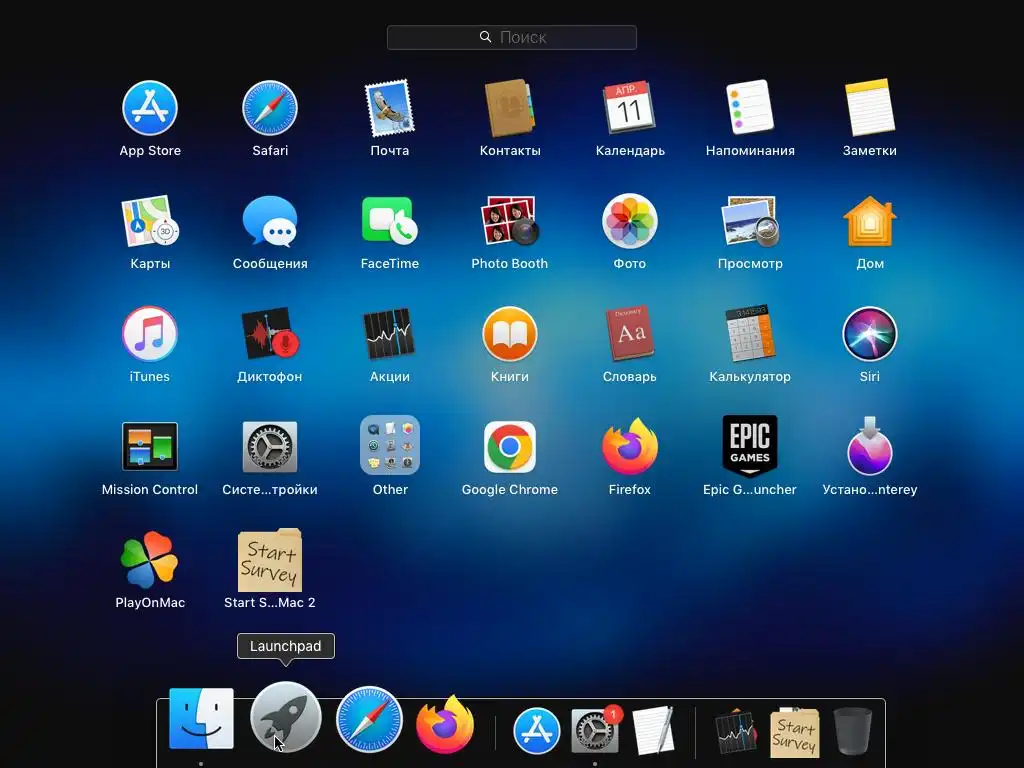The width and height of the screenshot is (1024, 768).
Task: Open the Калькулятор calculator
Action: pyautogui.click(x=750, y=334)
